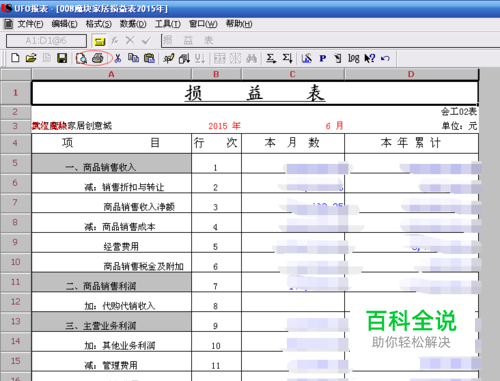500x381 pixels.
Task: Click the greyed table grid icon
Action: pyautogui.click(x=220, y=58)
